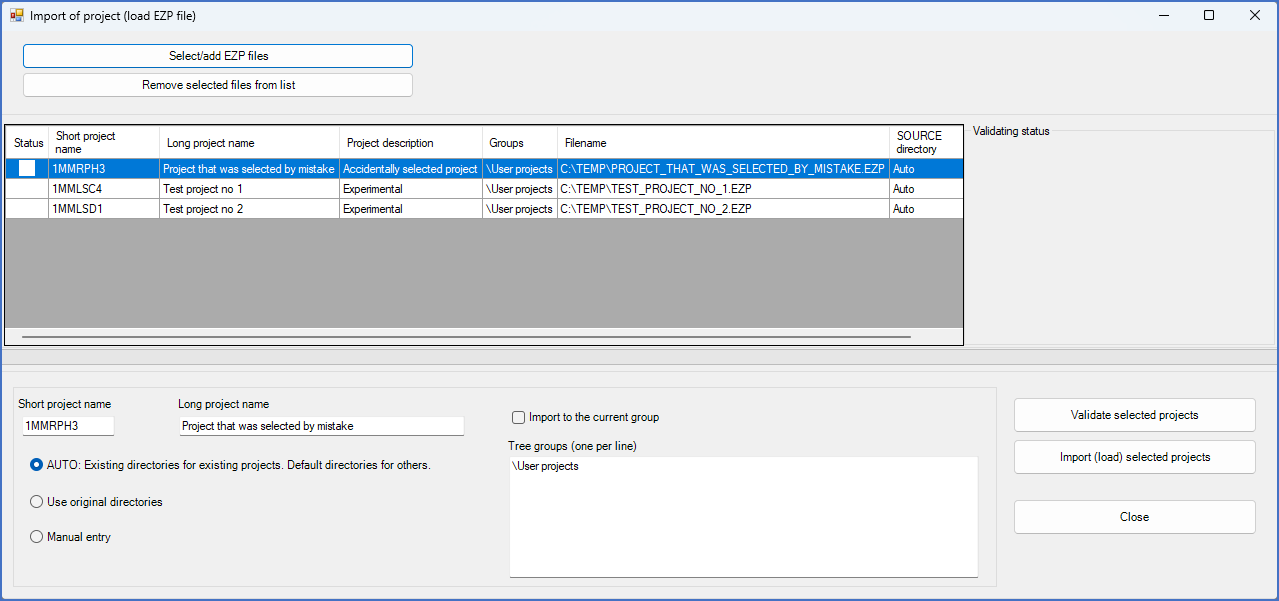Click Validate selected projects button

click(x=1134, y=415)
